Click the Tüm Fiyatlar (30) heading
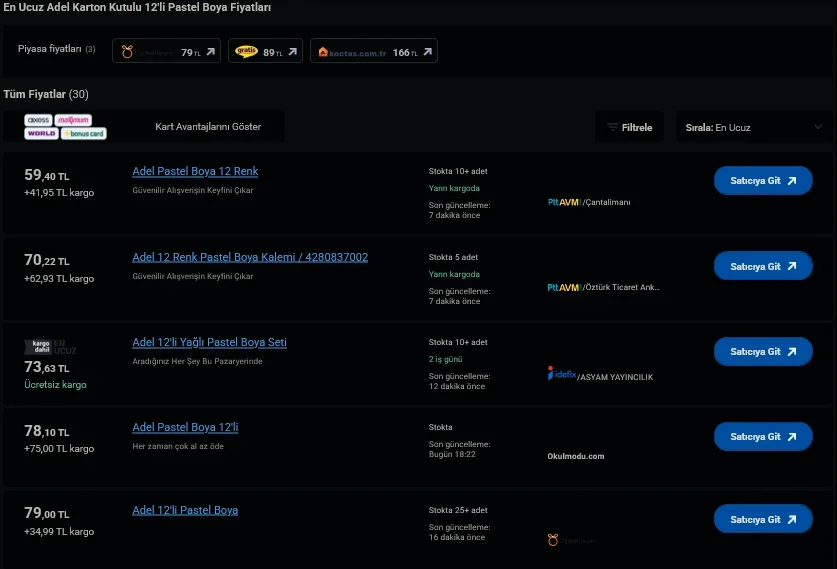Image resolution: width=837 pixels, height=569 pixels. pyautogui.click(x=46, y=94)
